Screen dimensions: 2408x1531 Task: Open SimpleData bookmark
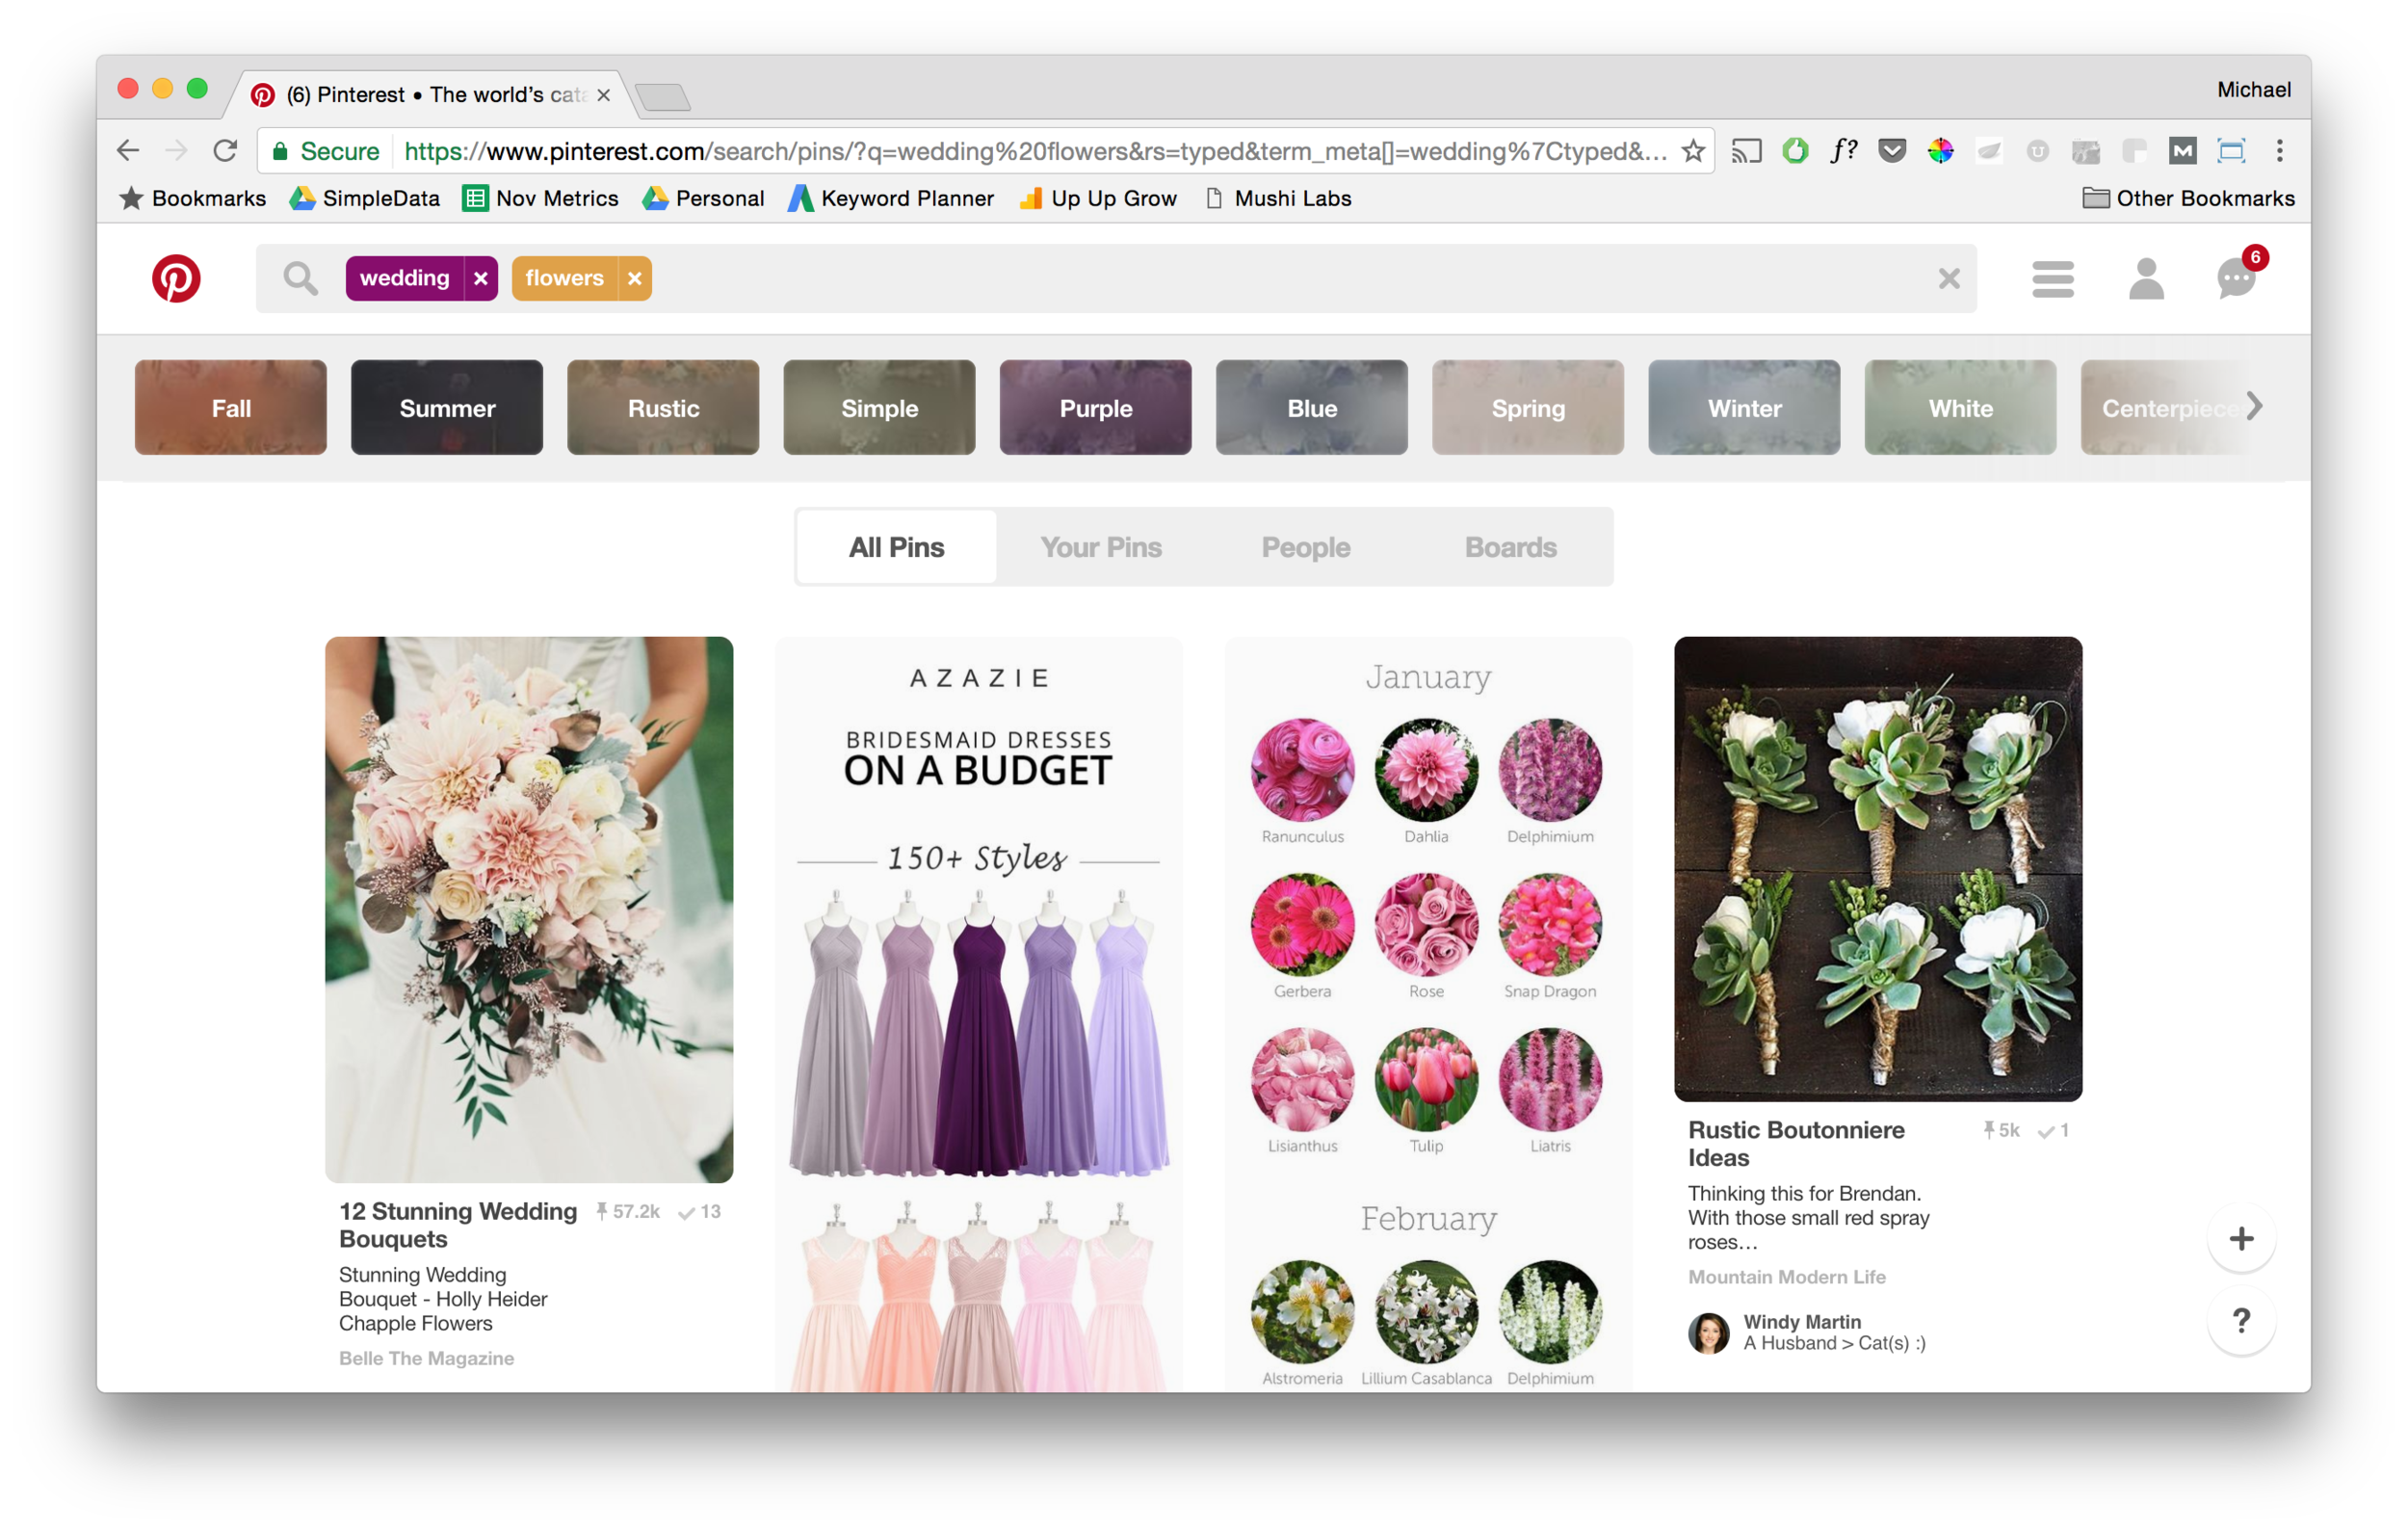365,198
